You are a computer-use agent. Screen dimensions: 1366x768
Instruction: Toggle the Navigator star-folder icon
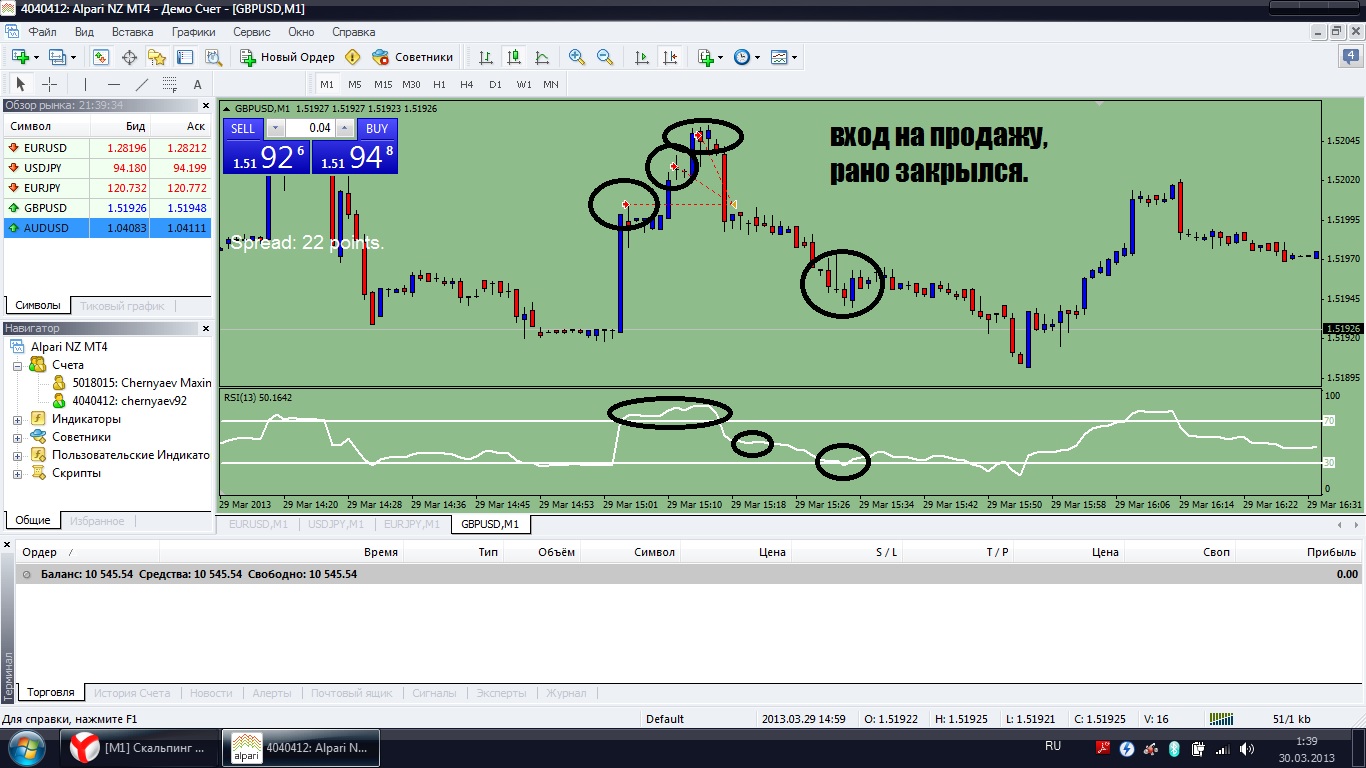(157, 57)
